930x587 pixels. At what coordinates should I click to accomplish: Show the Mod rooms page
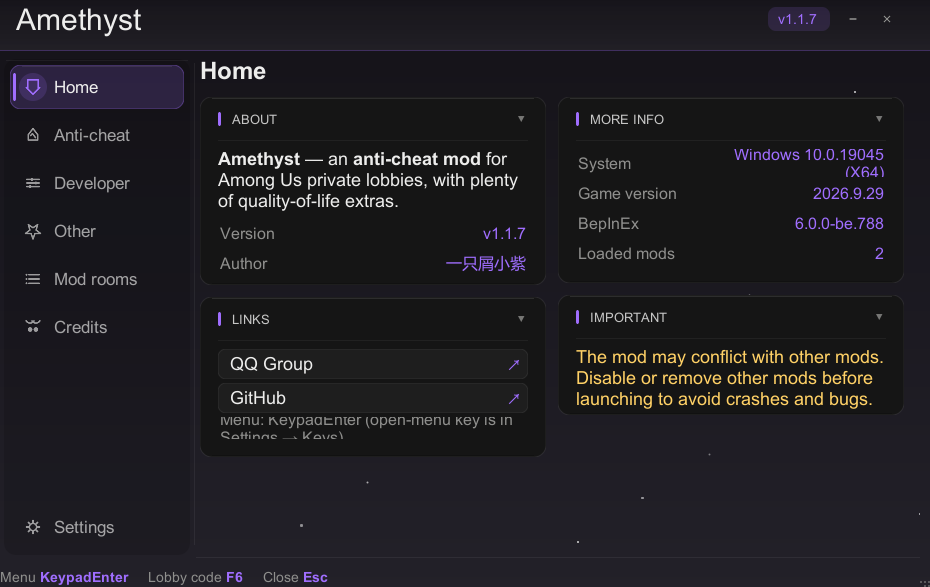97,279
